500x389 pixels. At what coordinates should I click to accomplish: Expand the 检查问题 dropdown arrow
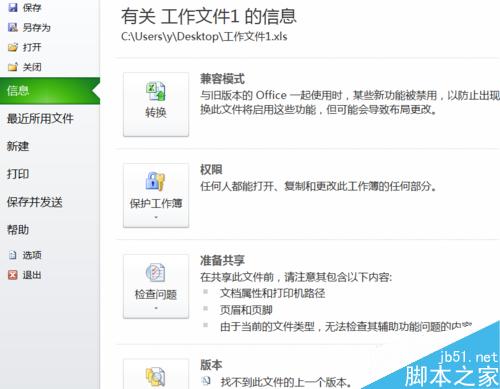(x=156, y=308)
